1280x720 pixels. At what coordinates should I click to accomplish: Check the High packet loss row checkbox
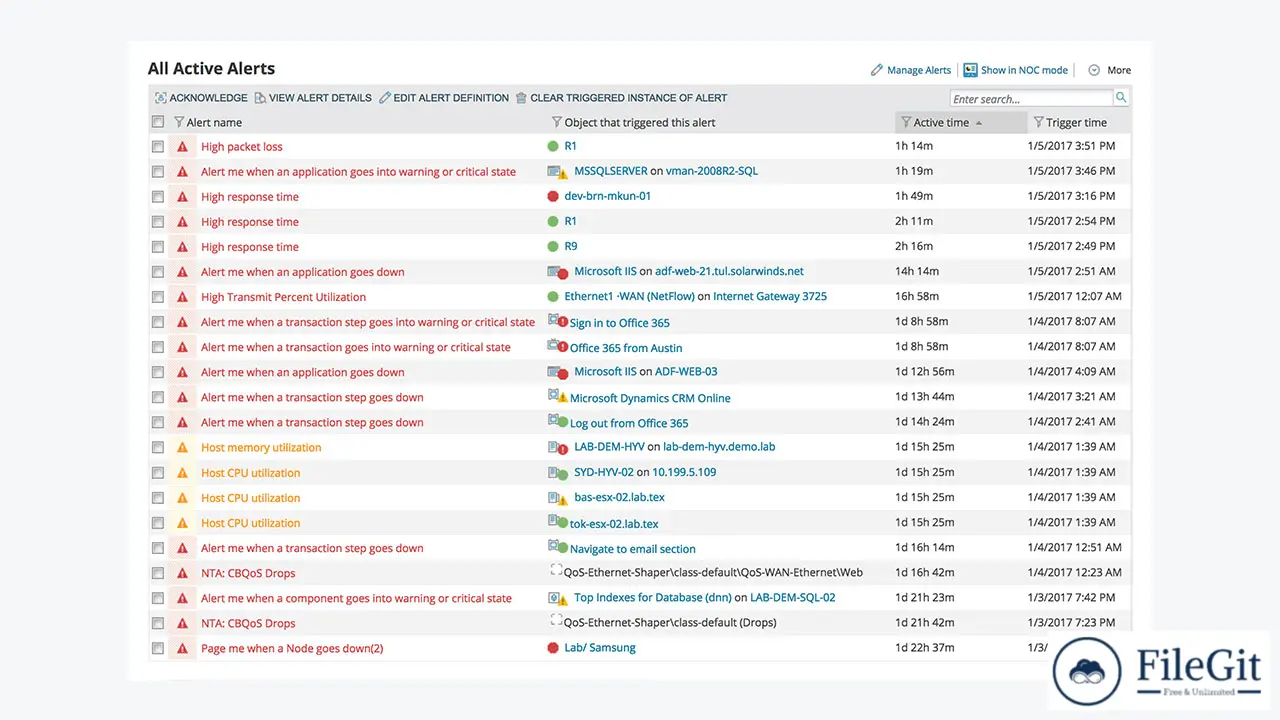pos(158,146)
